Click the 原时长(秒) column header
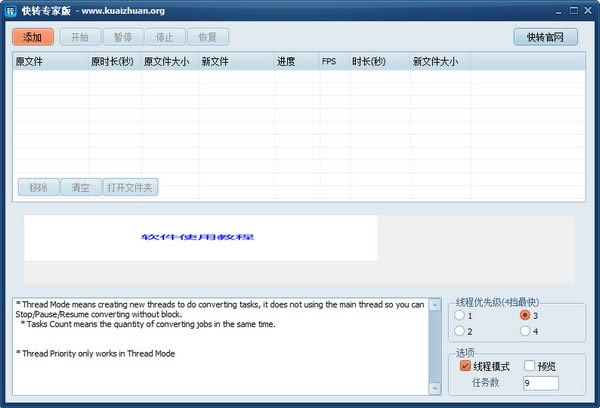 (115, 61)
